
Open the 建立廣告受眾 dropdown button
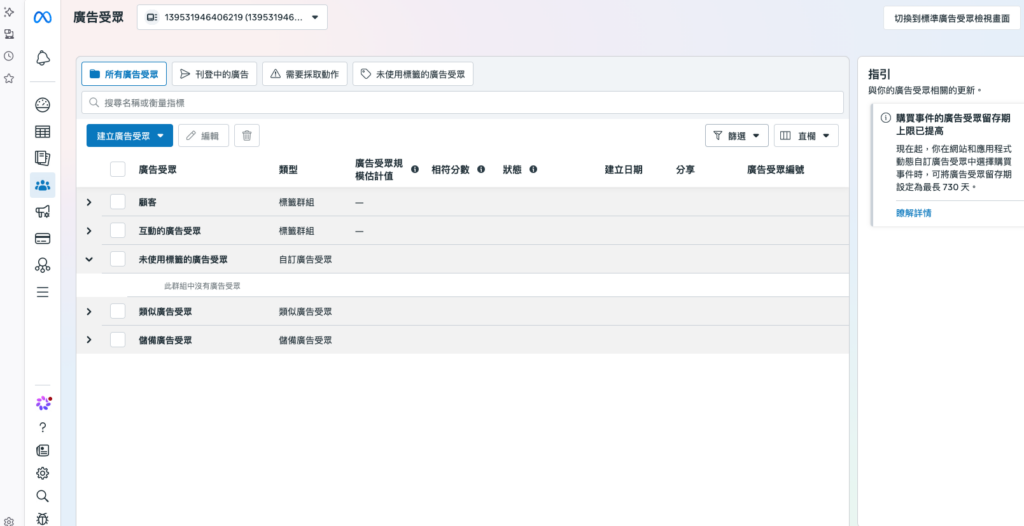point(129,135)
